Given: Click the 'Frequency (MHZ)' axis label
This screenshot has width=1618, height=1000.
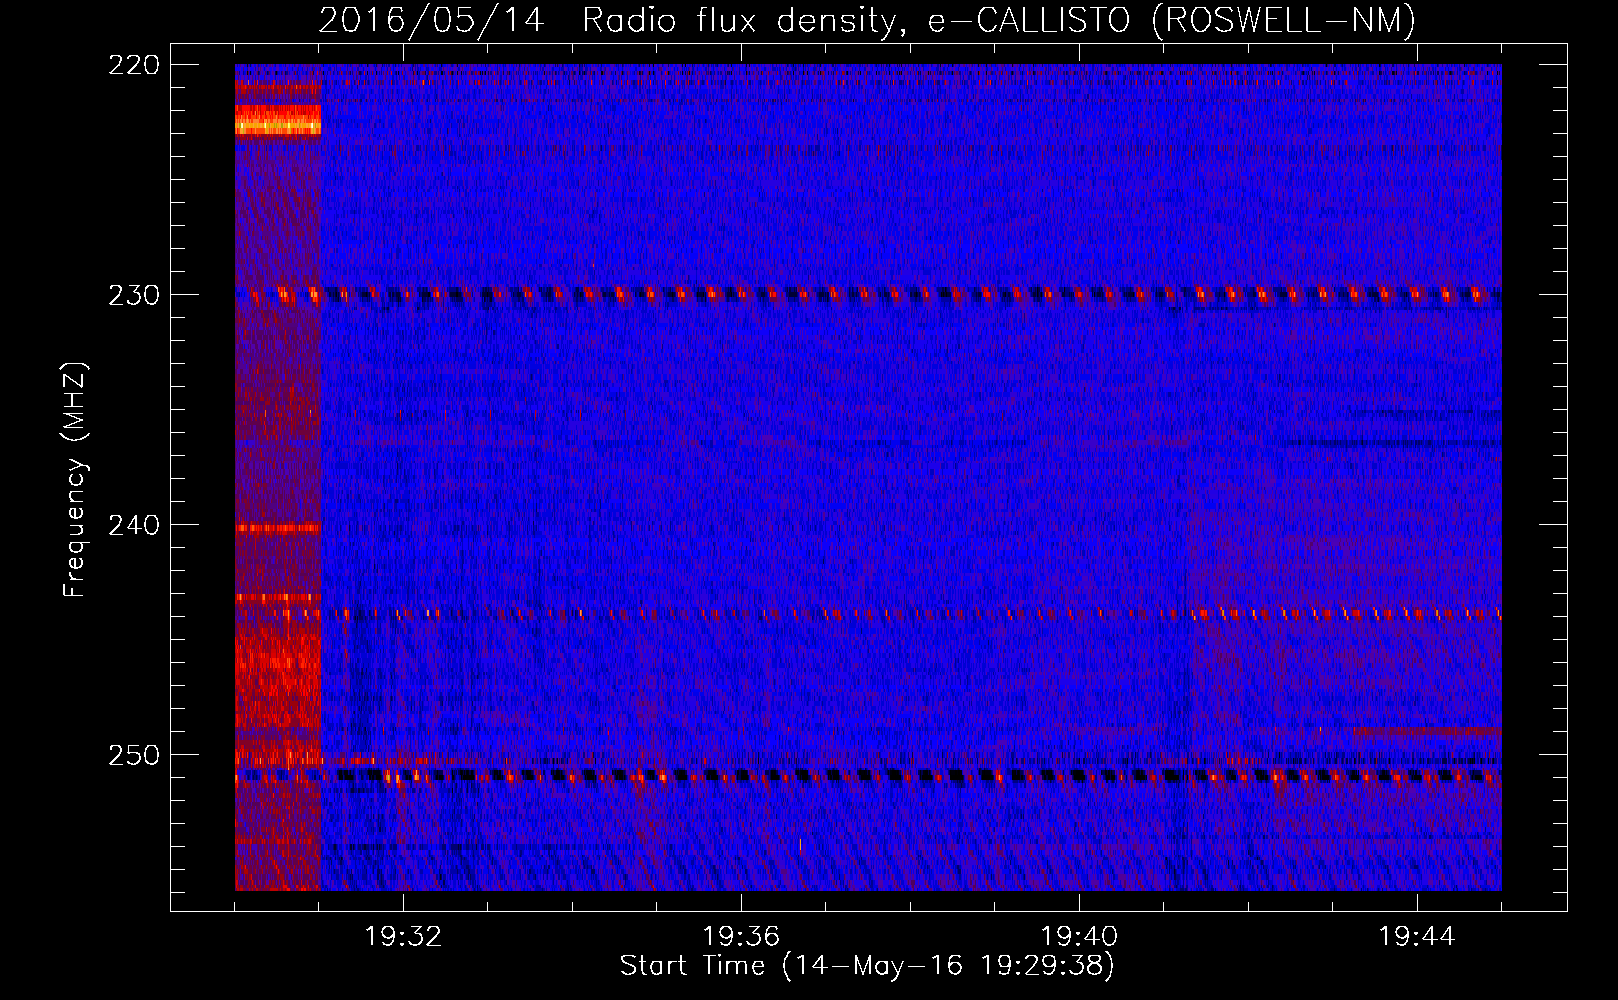Looking at the screenshot, I should (x=75, y=480).
